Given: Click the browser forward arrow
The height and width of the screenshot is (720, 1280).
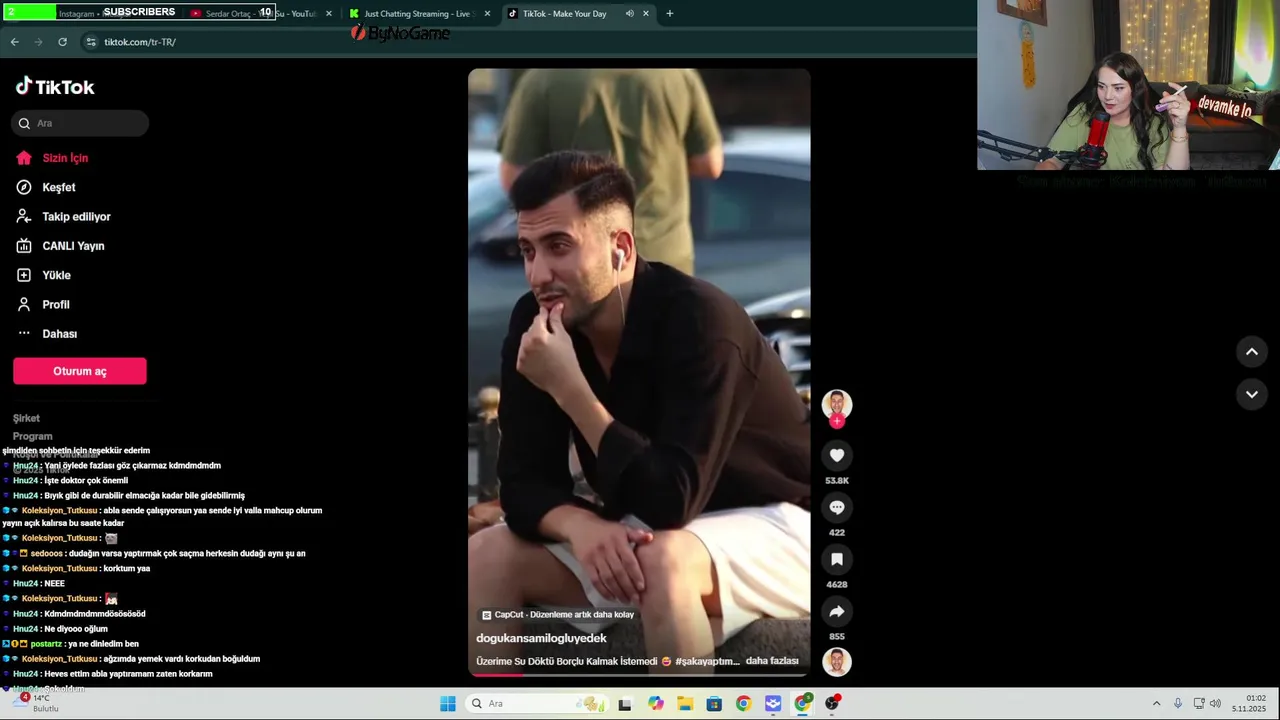Looking at the screenshot, I should pyautogui.click(x=38, y=42).
